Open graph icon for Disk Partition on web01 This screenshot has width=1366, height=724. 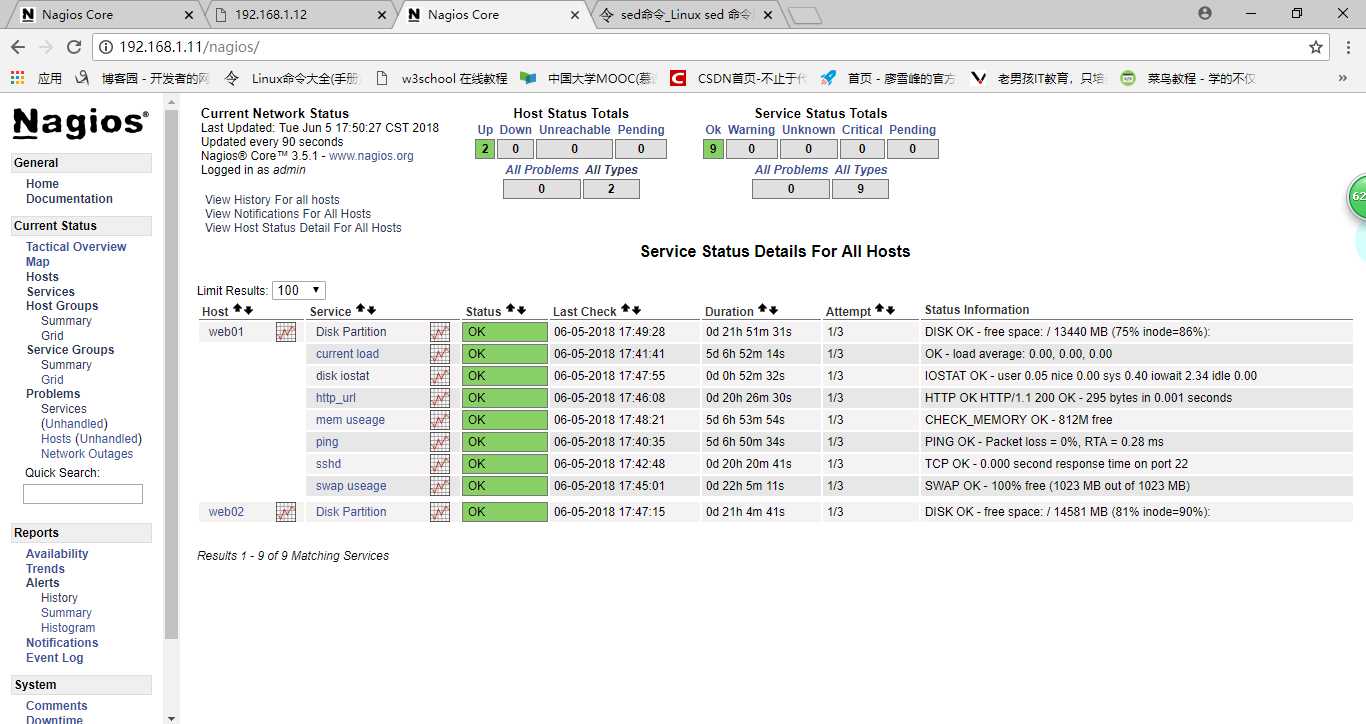pos(440,332)
